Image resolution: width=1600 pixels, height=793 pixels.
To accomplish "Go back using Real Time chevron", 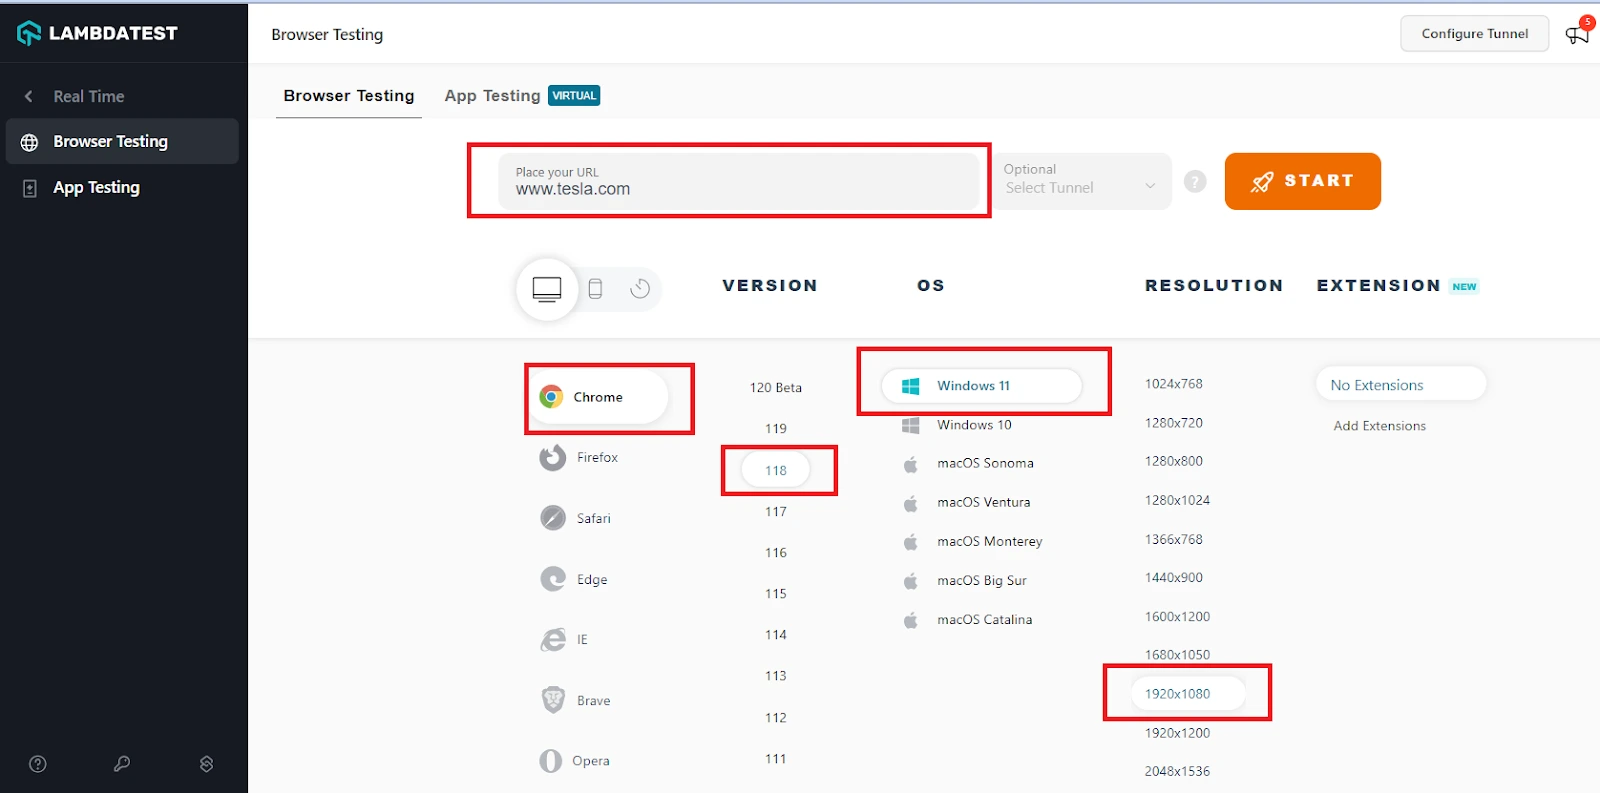I will (29, 96).
